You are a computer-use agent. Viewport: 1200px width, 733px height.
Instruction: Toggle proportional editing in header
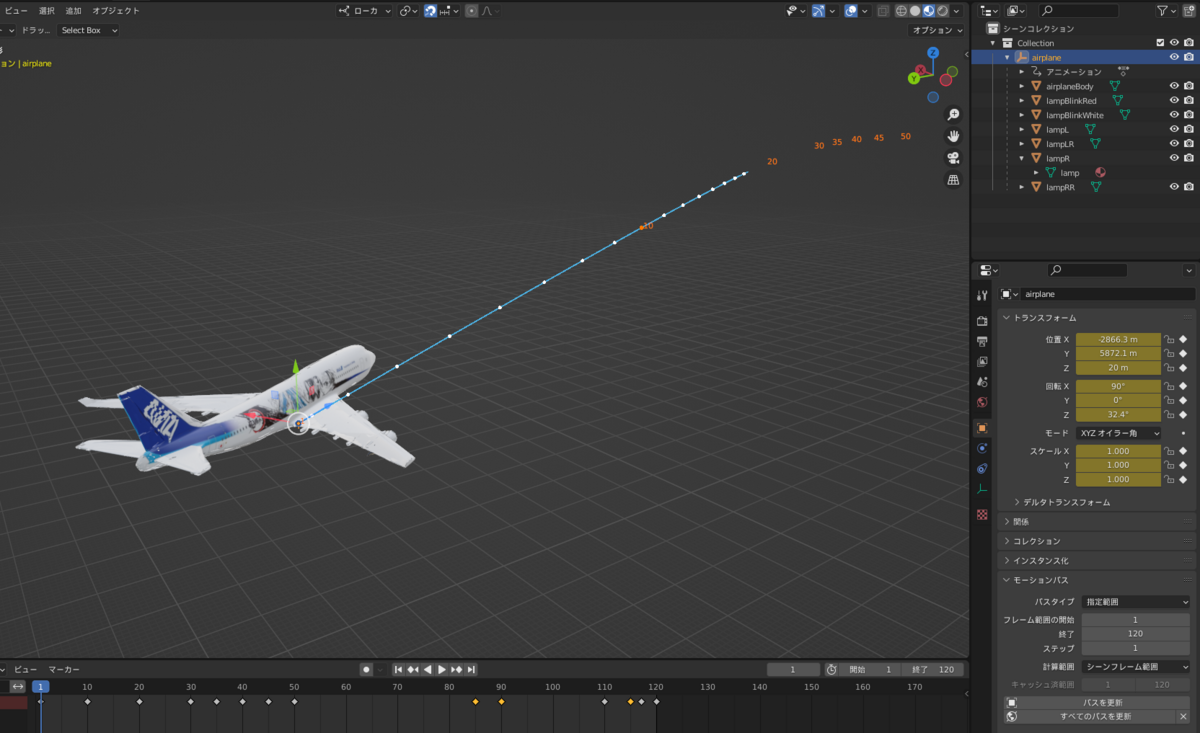[472, 11]
